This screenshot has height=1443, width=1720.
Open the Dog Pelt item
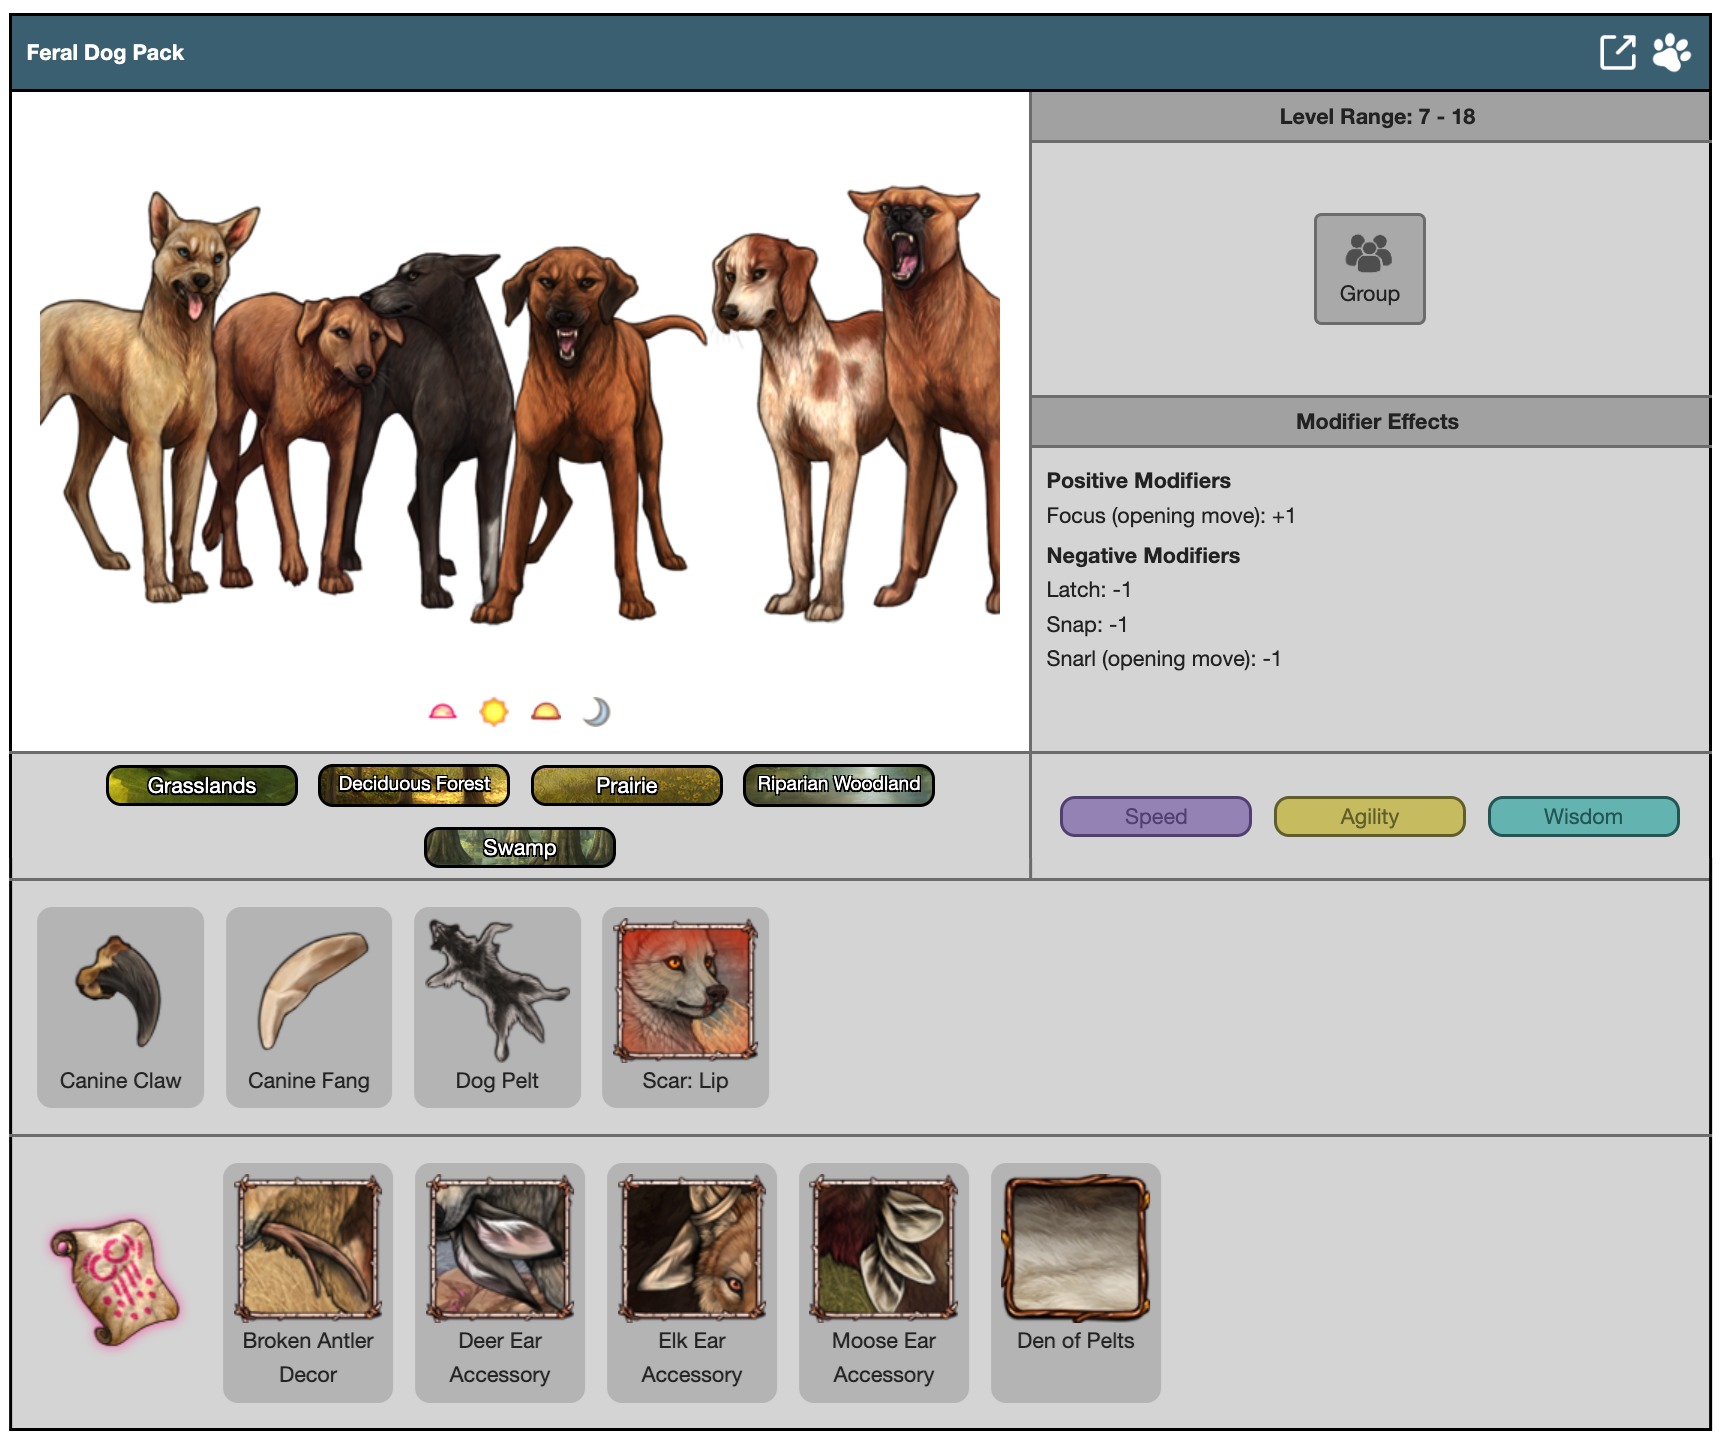(497, 1006)
